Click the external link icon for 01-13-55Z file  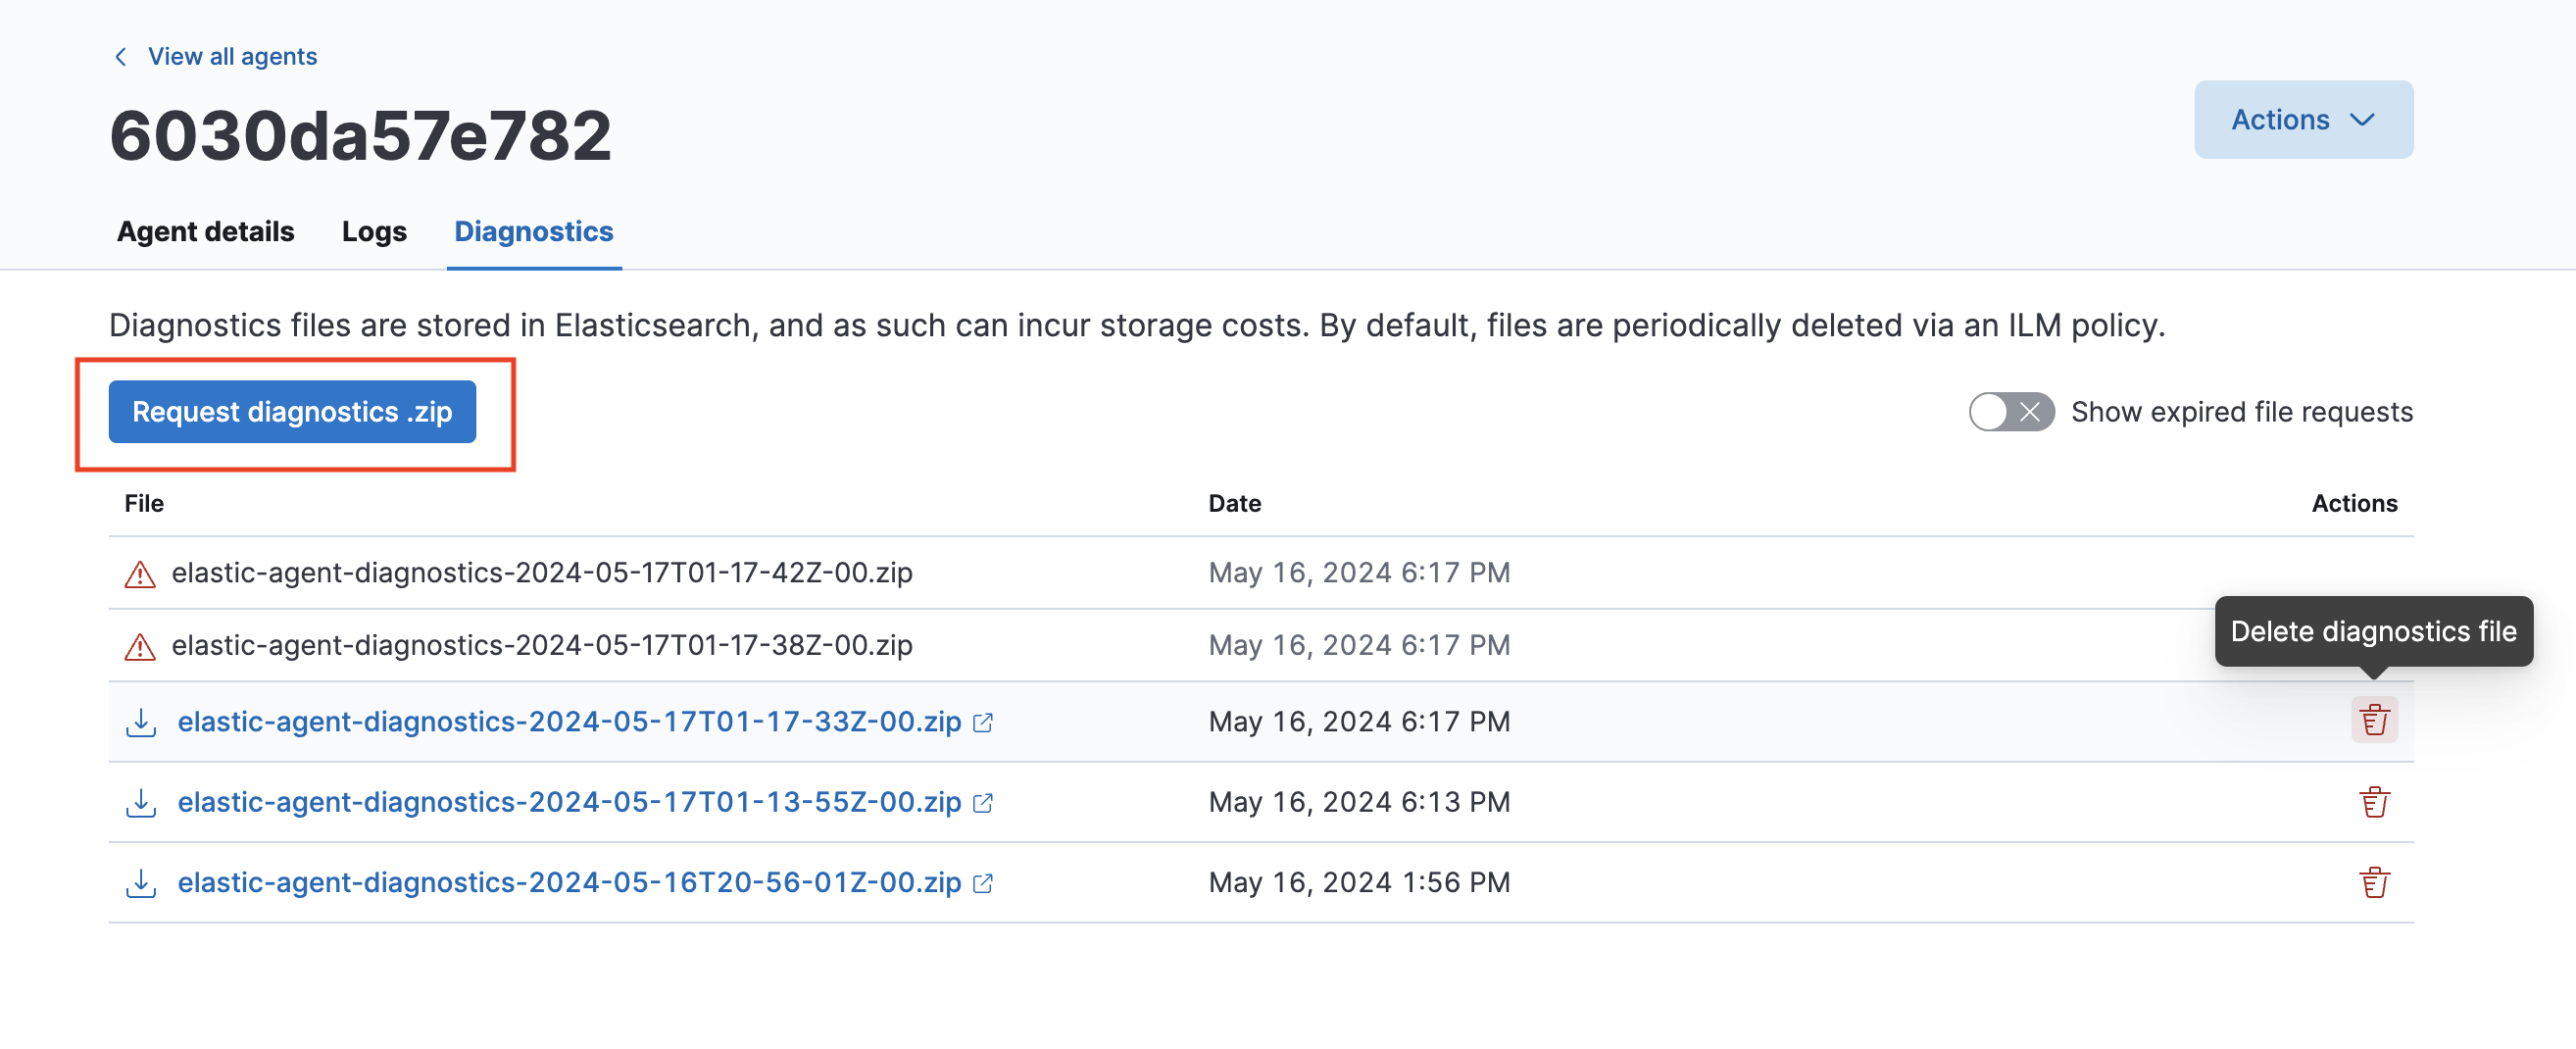point(984,802)
